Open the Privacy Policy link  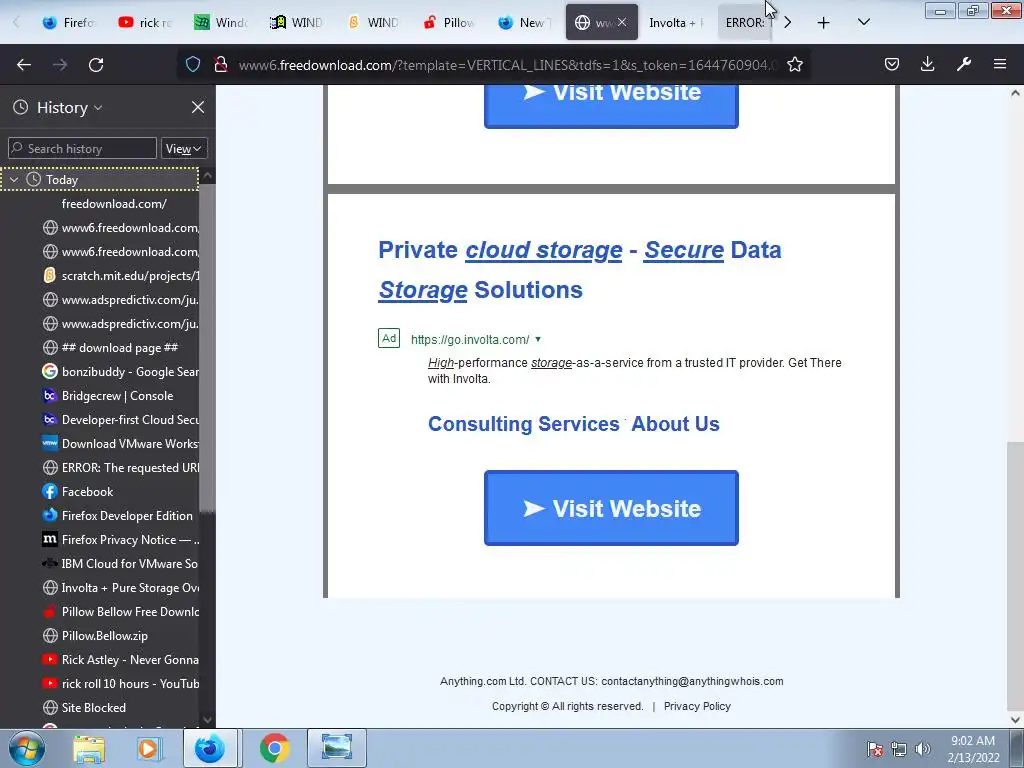point(697,706)
